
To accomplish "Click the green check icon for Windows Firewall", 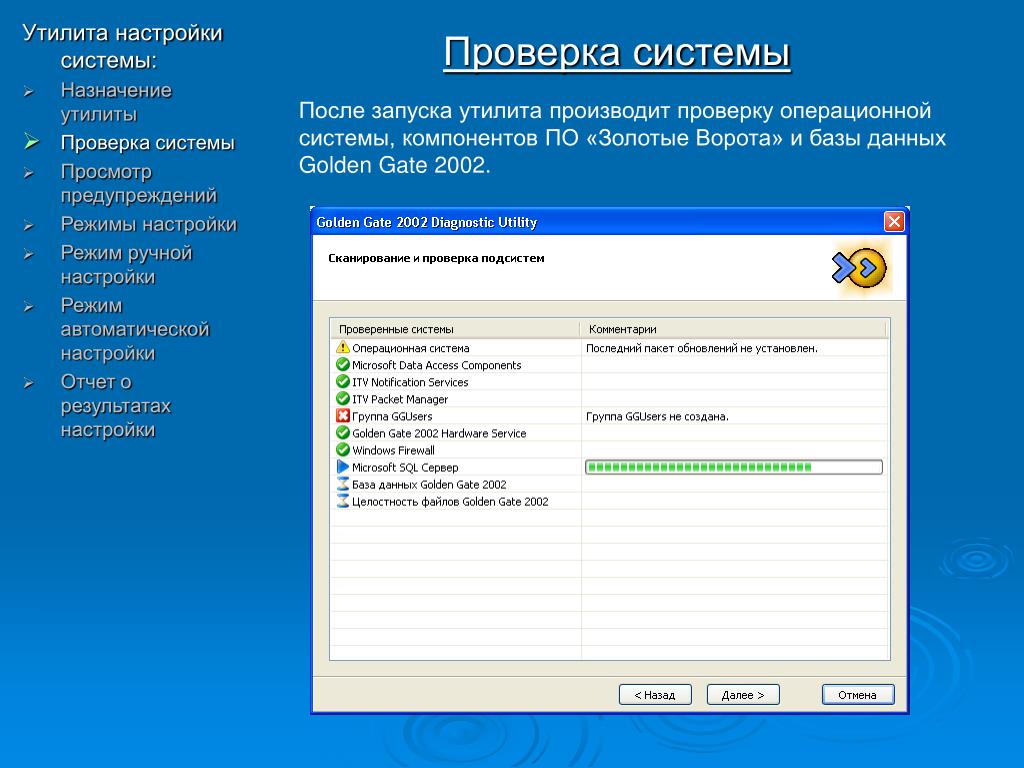I will coord(343,449).
